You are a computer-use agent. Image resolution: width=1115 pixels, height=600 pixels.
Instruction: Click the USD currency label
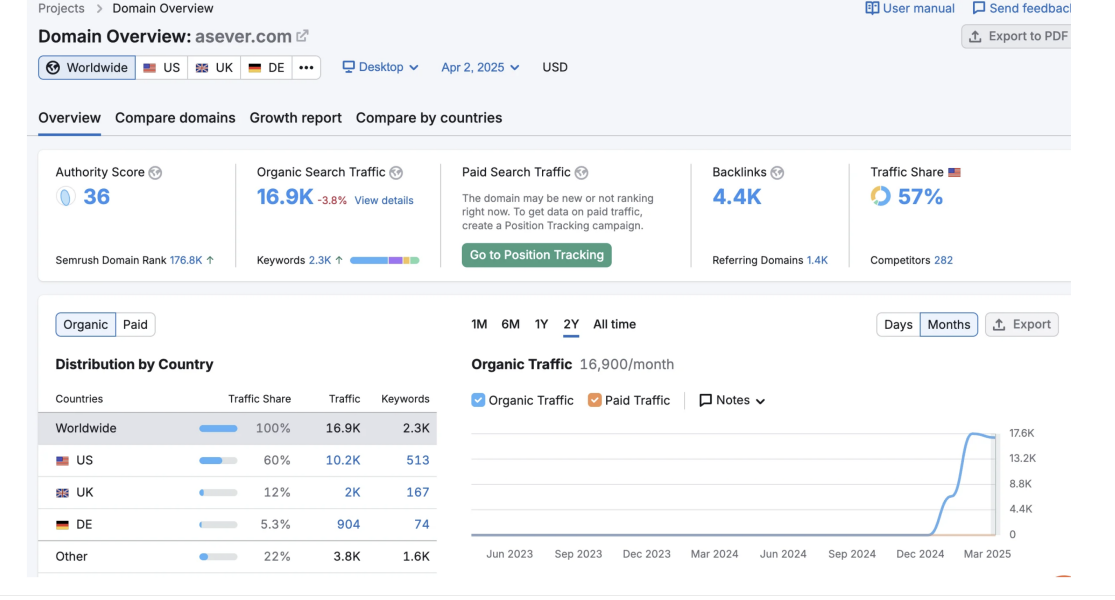click(555, 68)
